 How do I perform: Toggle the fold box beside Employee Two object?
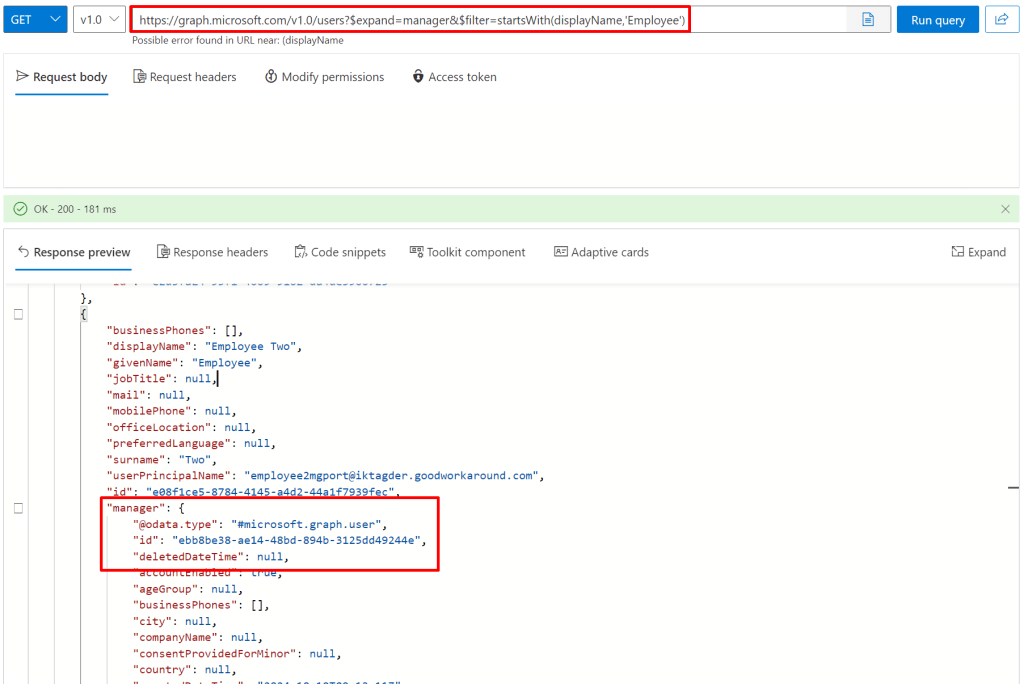(18, 314)
